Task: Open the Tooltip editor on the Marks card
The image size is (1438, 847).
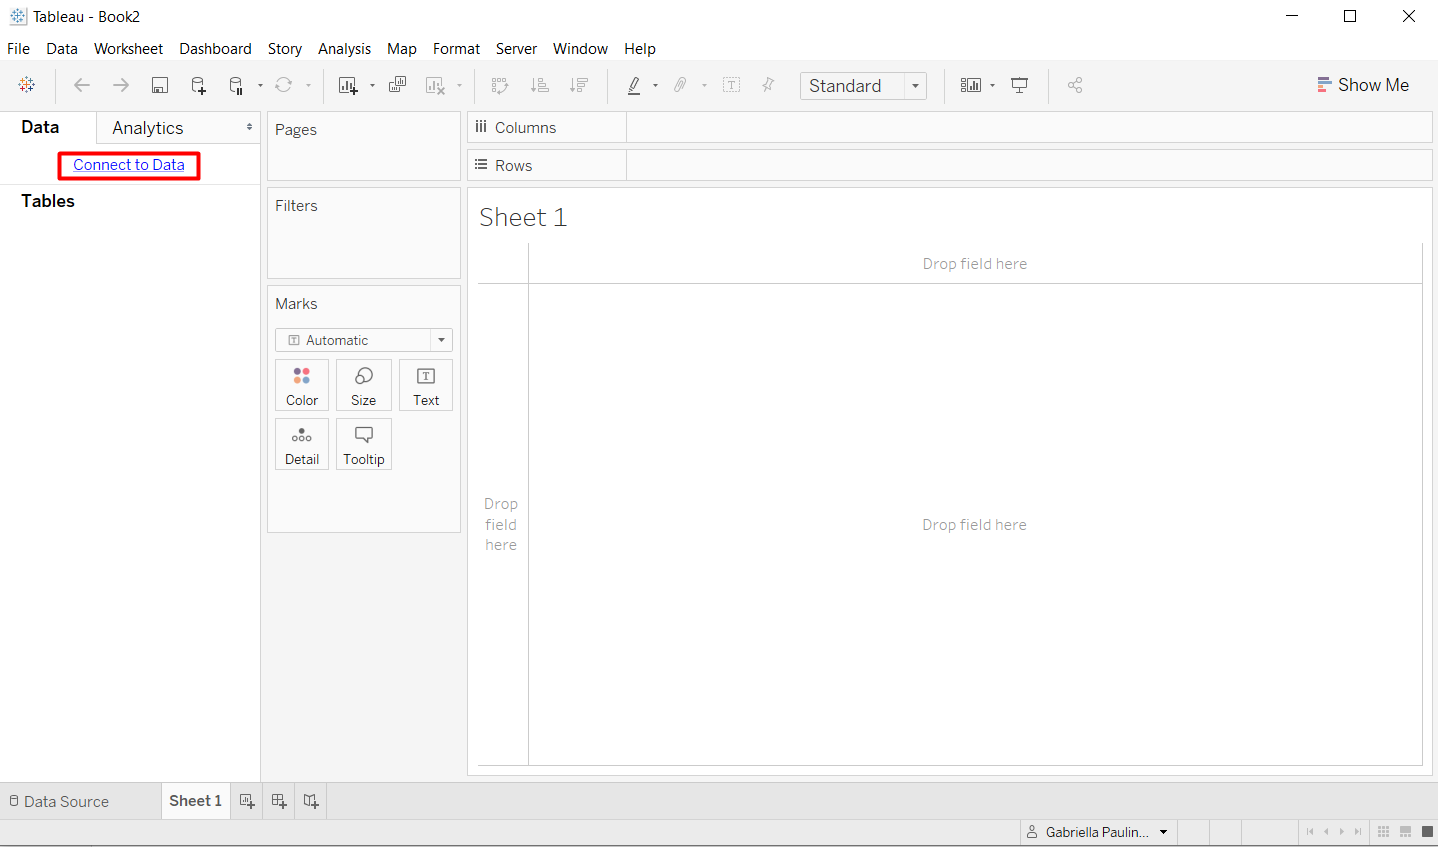Action: click(363, 444)
